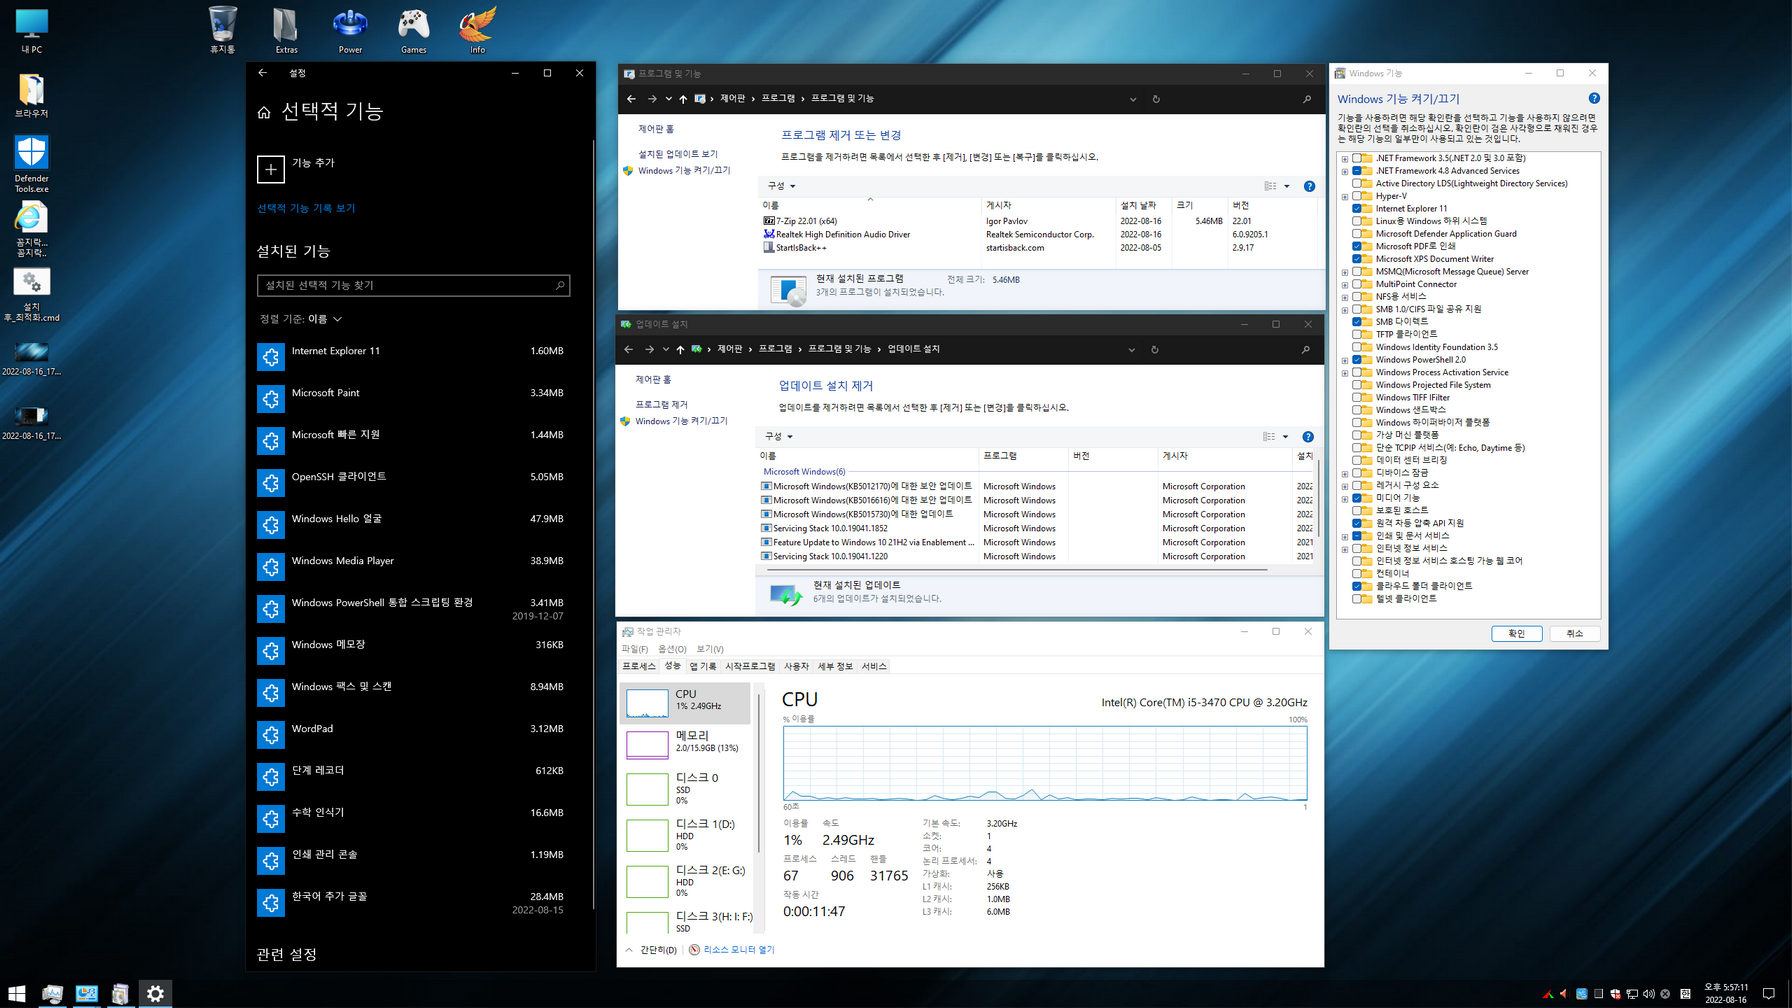1792x1008 pixels.
Task: Open 구성 dropdown in 프로그램 및 기능
Action: pos(781,186)
